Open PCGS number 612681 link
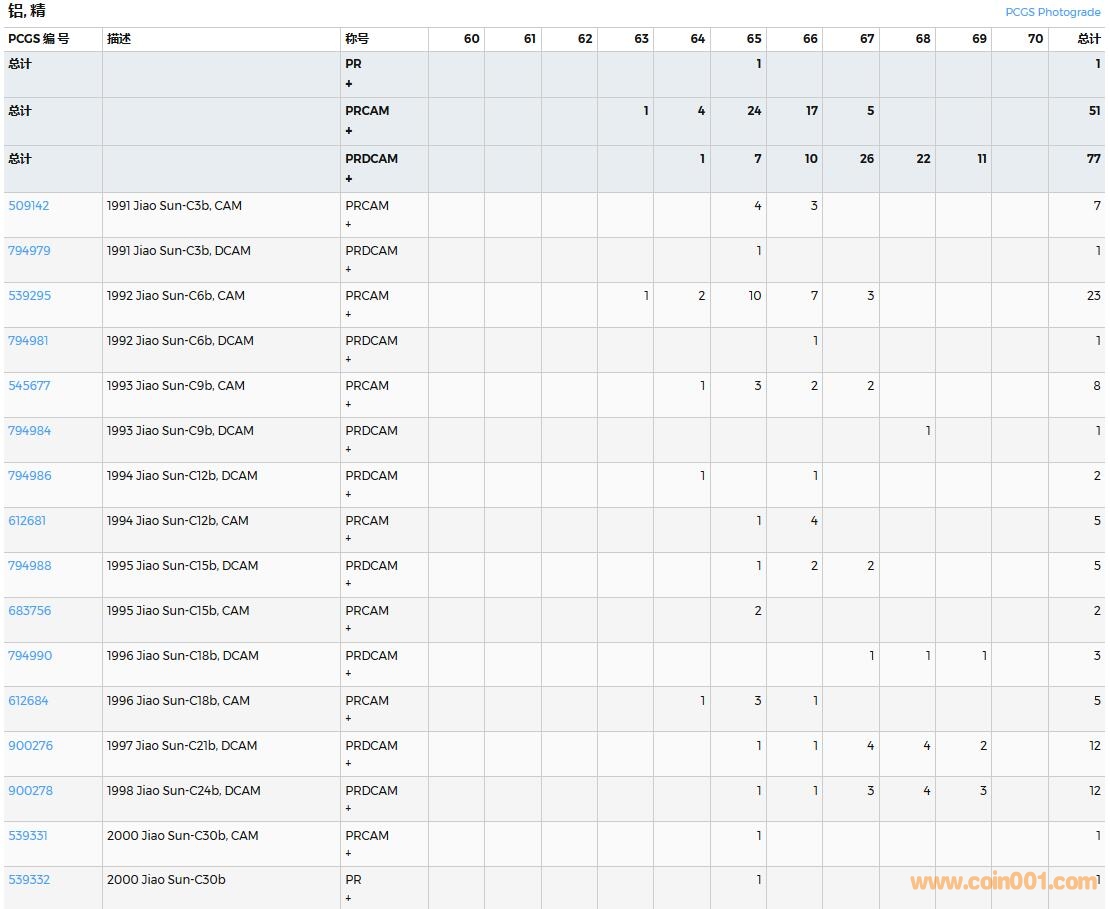This screenshot has width=1110, height=909. click(27, 521)
